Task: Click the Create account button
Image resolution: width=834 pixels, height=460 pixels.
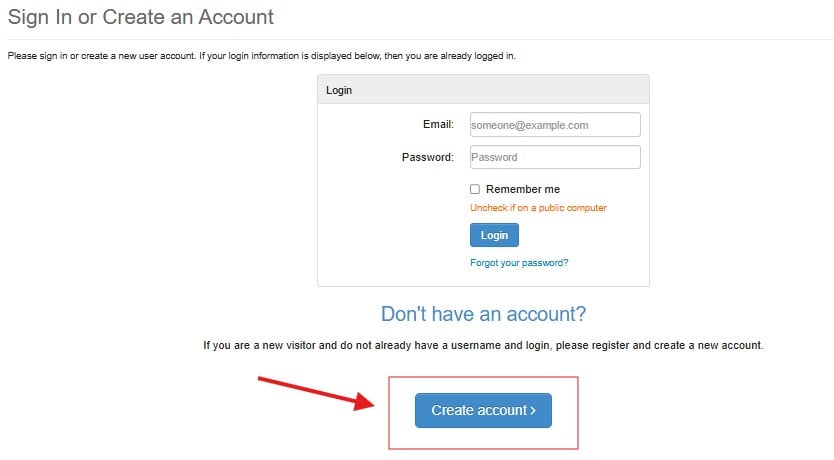Action: (x=483, y=410)
